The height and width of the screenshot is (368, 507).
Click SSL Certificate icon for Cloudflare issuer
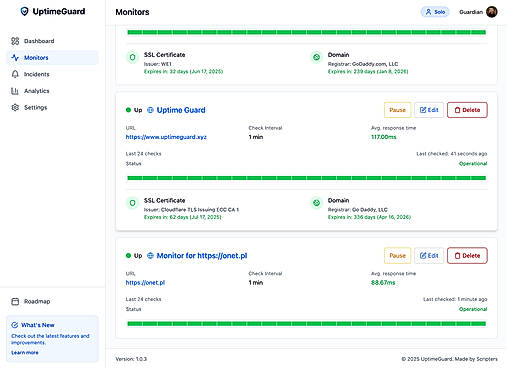[x=132, y=203]
